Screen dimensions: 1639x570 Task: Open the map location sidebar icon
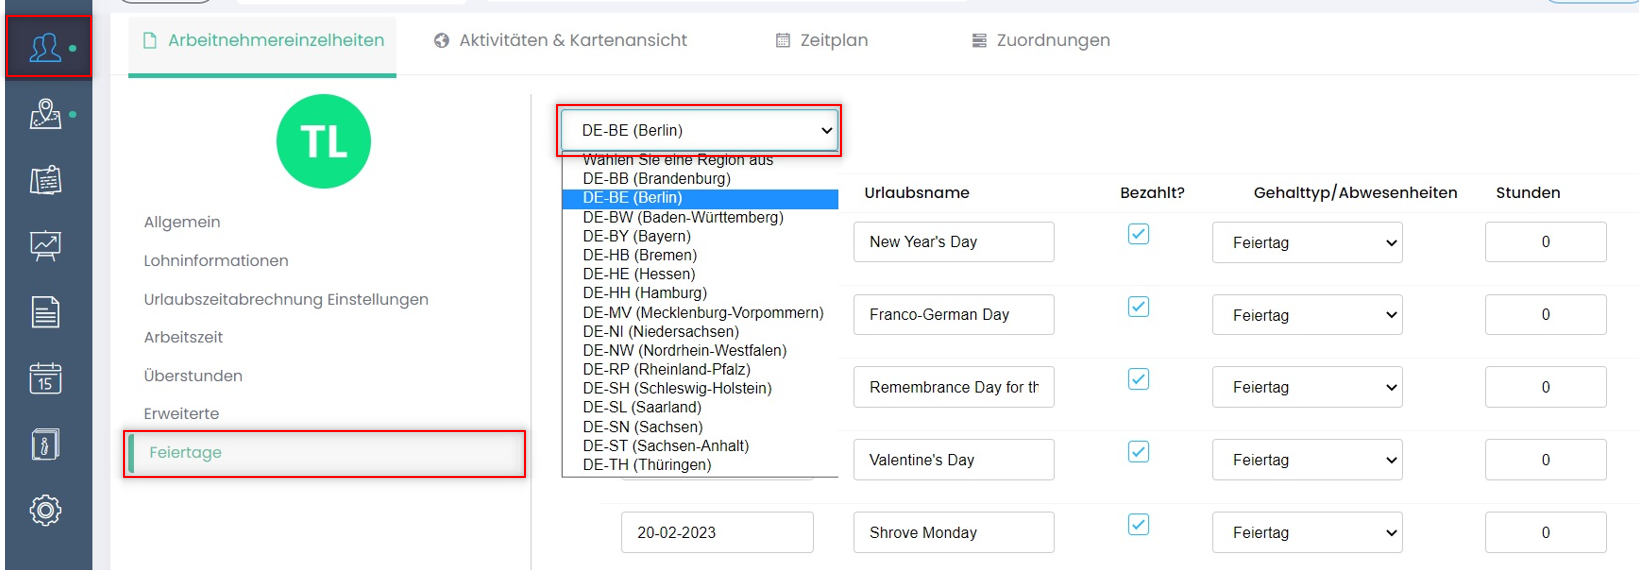[x=46, y=114]
